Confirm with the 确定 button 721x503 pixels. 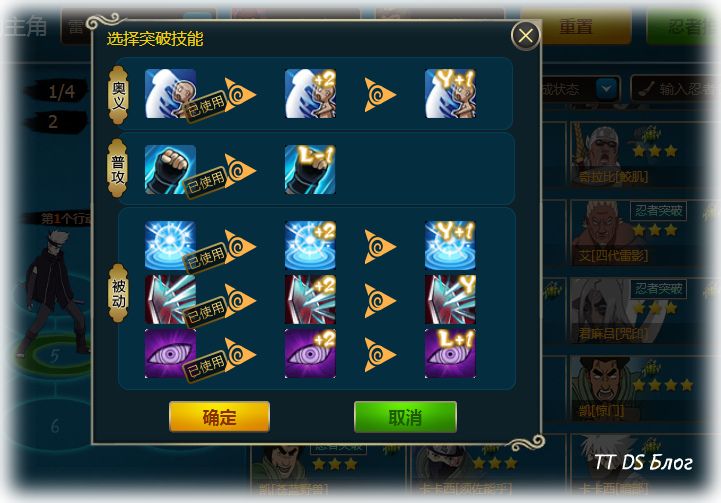click(219, 417)
